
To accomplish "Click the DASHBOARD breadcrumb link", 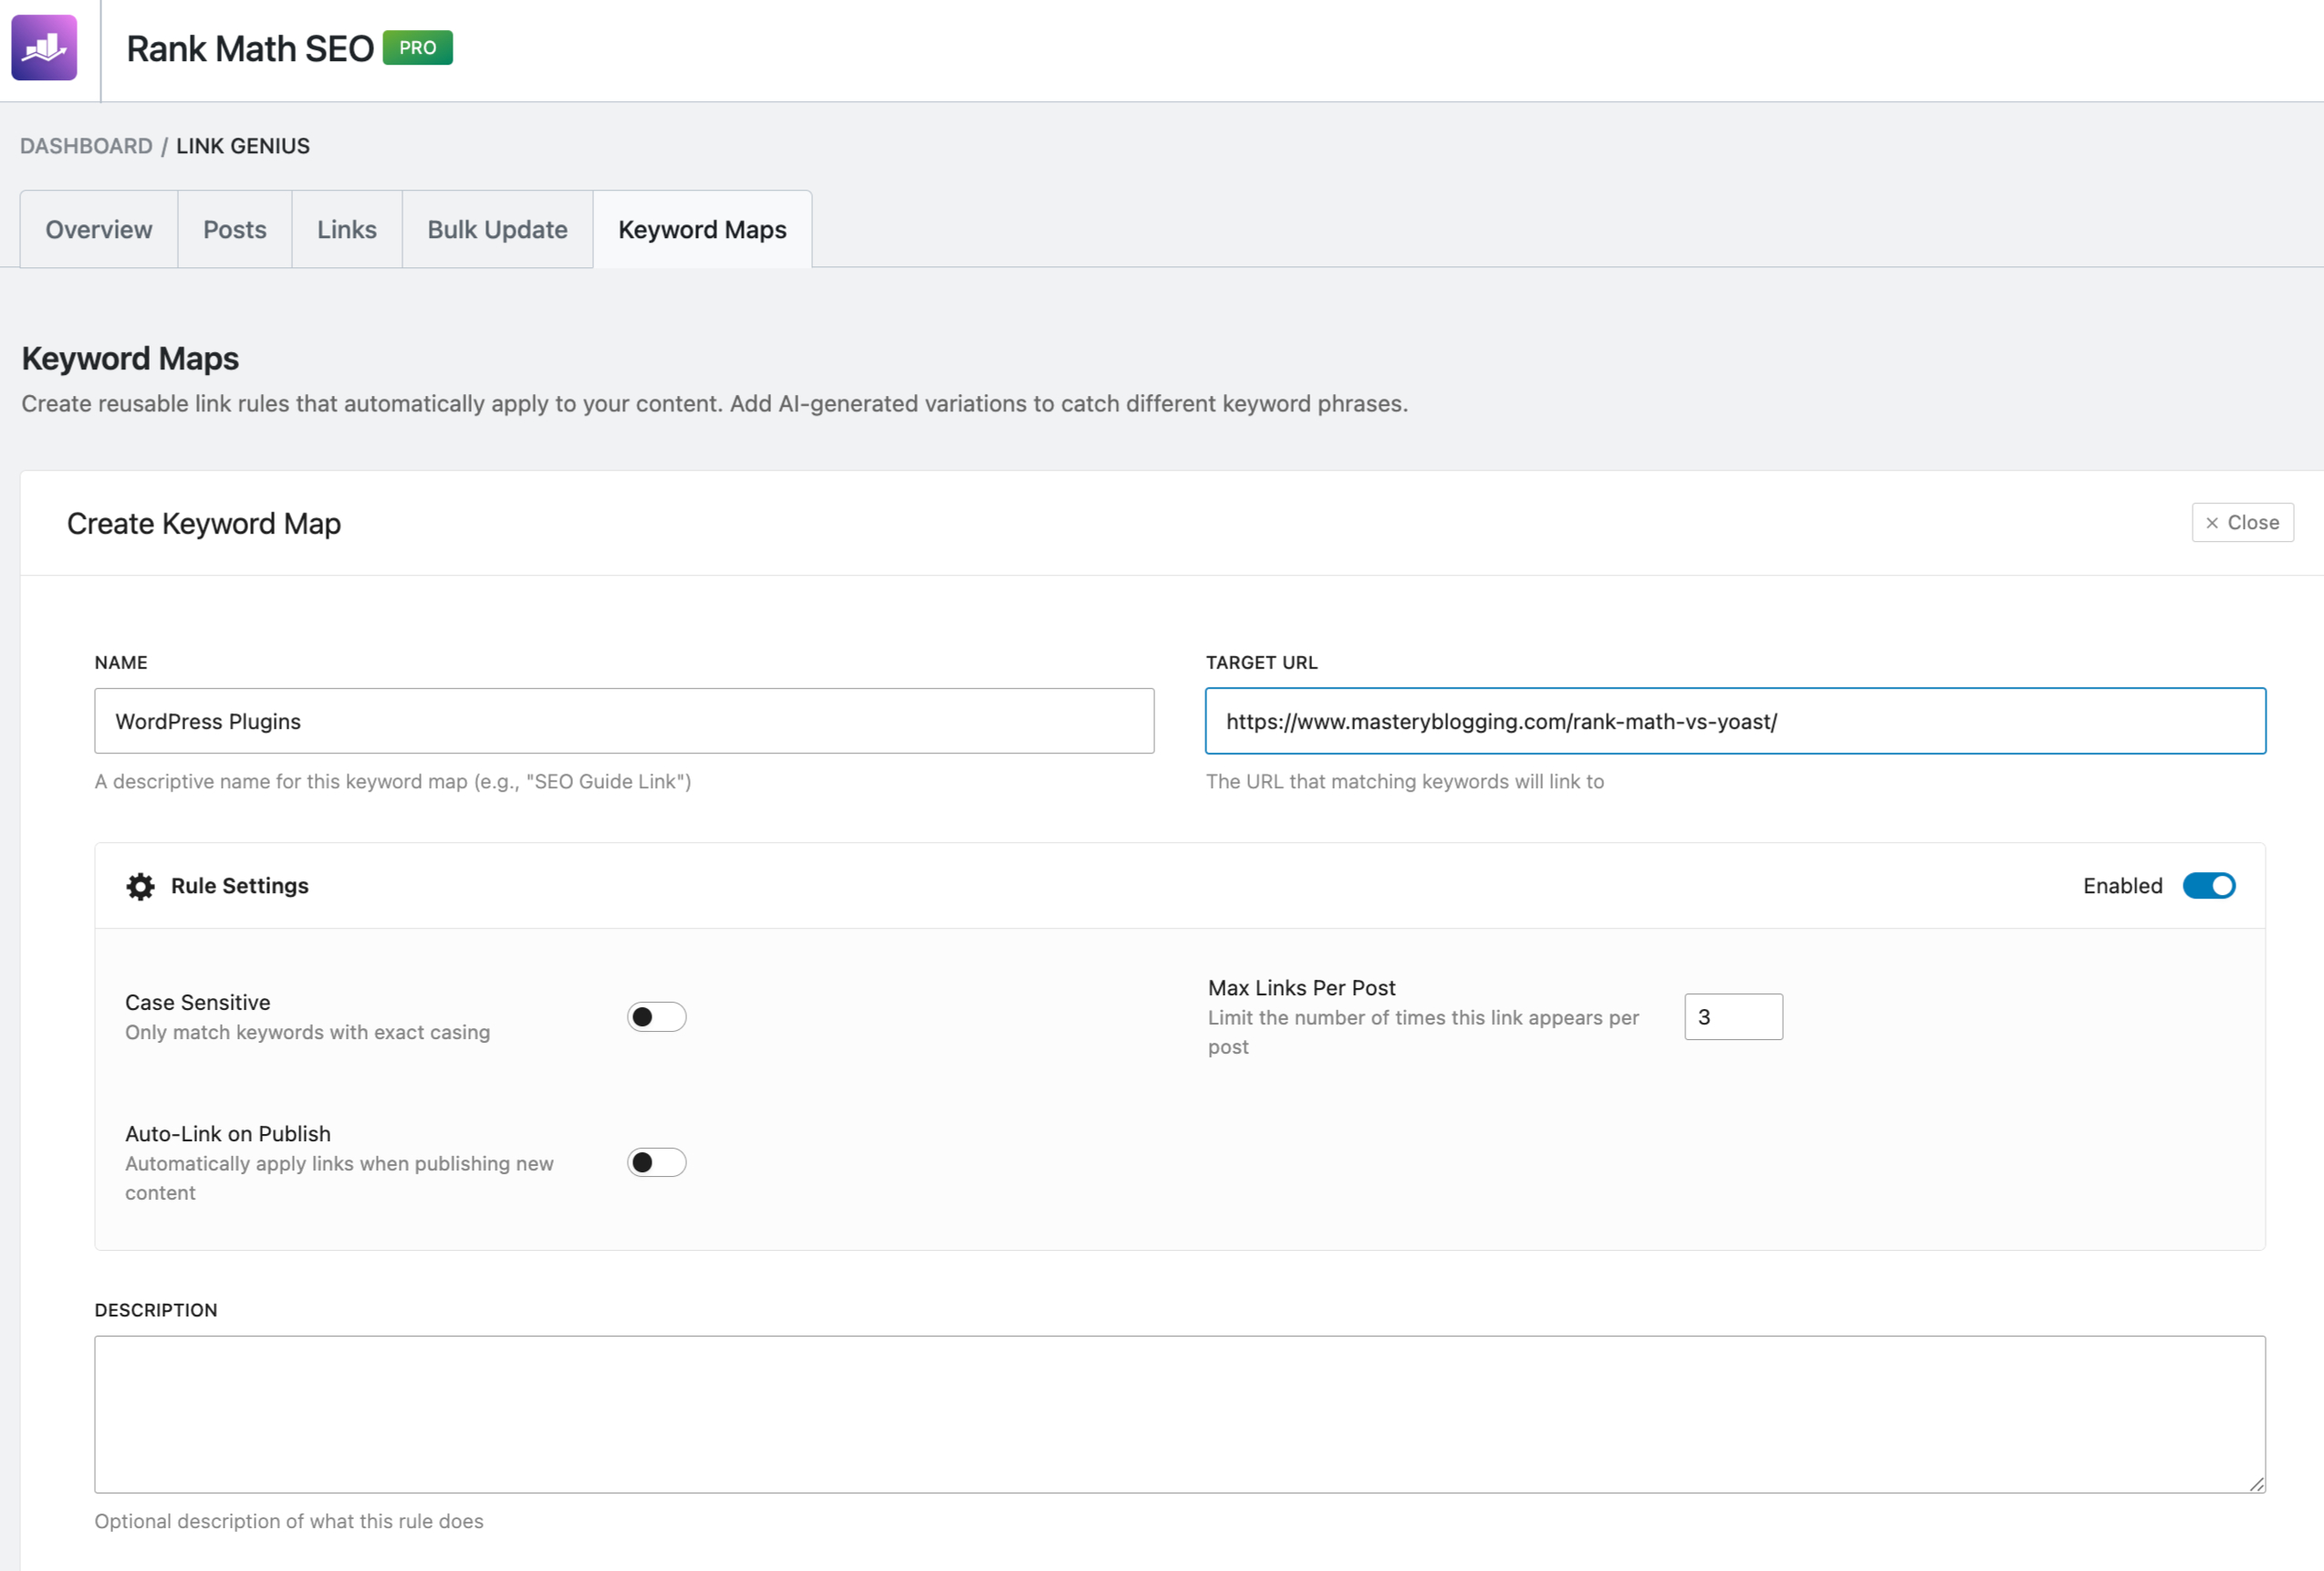I will click(x=86, y=146).
